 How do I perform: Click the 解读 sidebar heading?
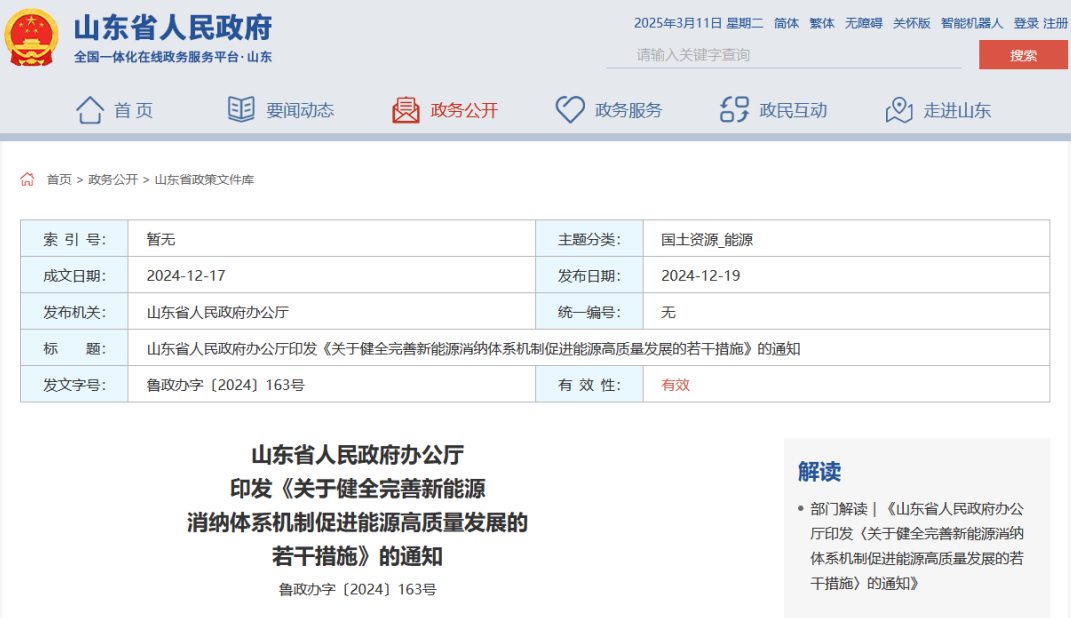[820, 471]
